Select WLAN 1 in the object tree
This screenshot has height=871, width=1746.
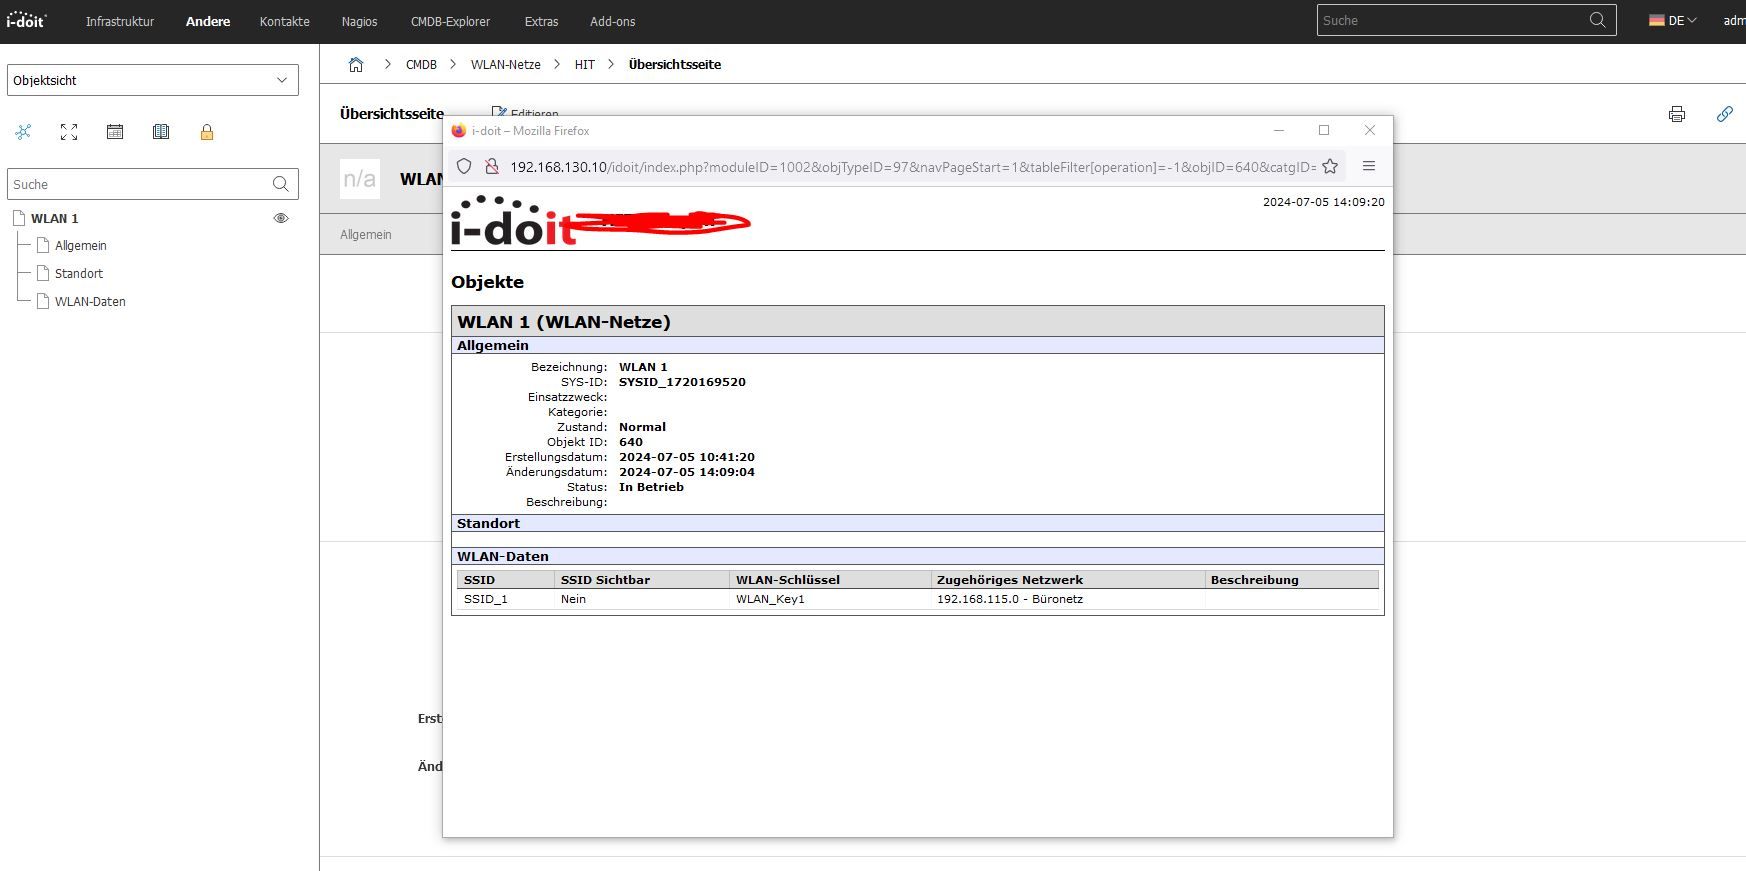click(55, 218)
